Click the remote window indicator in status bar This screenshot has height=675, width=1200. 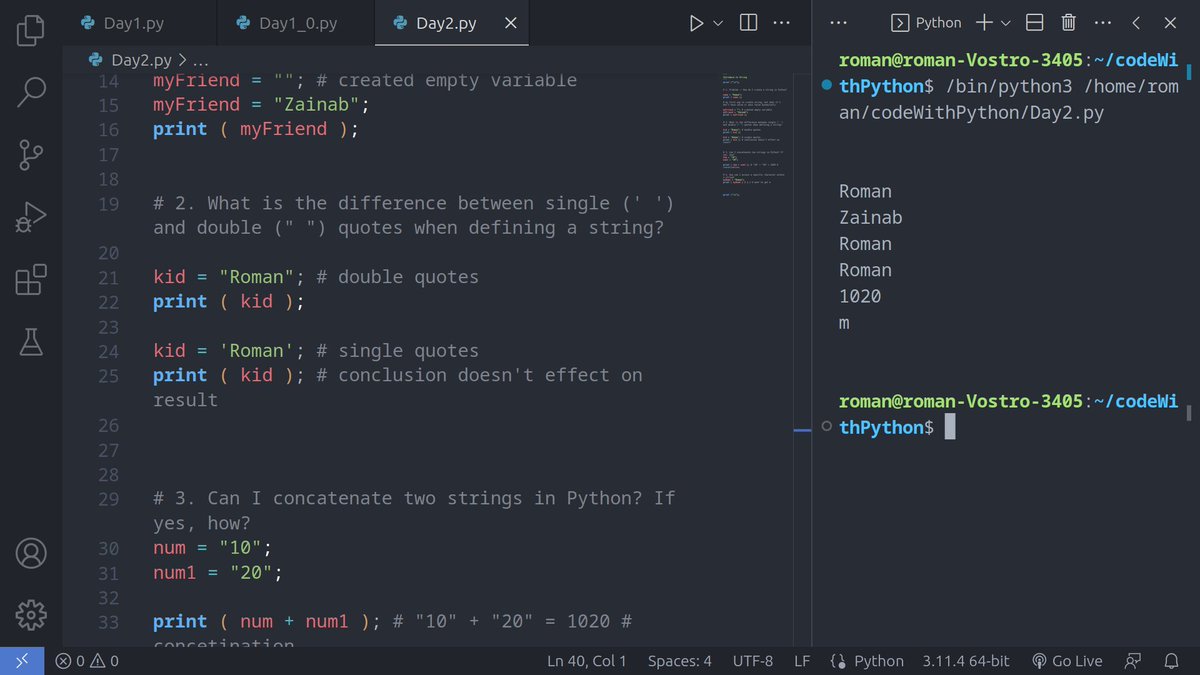[x=22, y=661]
